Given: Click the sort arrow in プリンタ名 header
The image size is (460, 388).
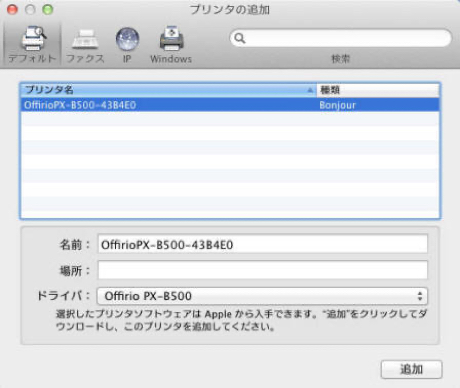Looking at the screenshot, I should click(x=310, y=90).
